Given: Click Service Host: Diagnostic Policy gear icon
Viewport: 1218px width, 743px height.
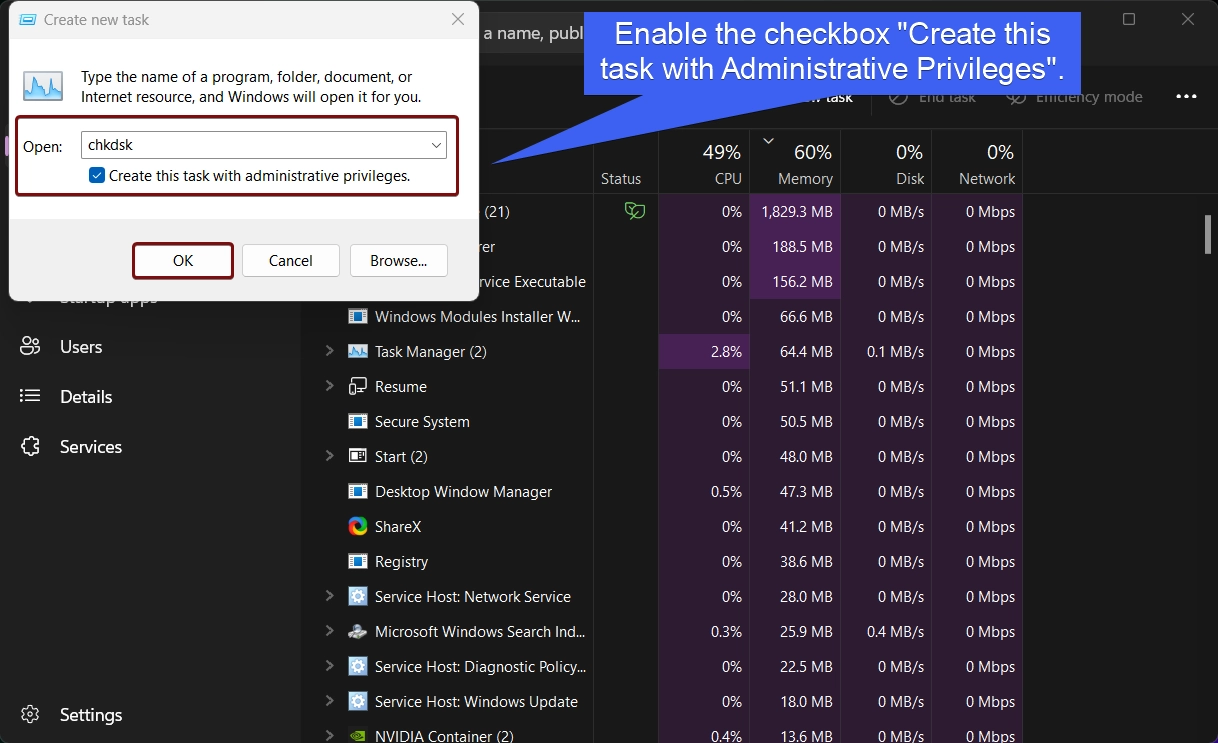Looking at the screenshot, I should pyautogui.click(x=358, y=667).
